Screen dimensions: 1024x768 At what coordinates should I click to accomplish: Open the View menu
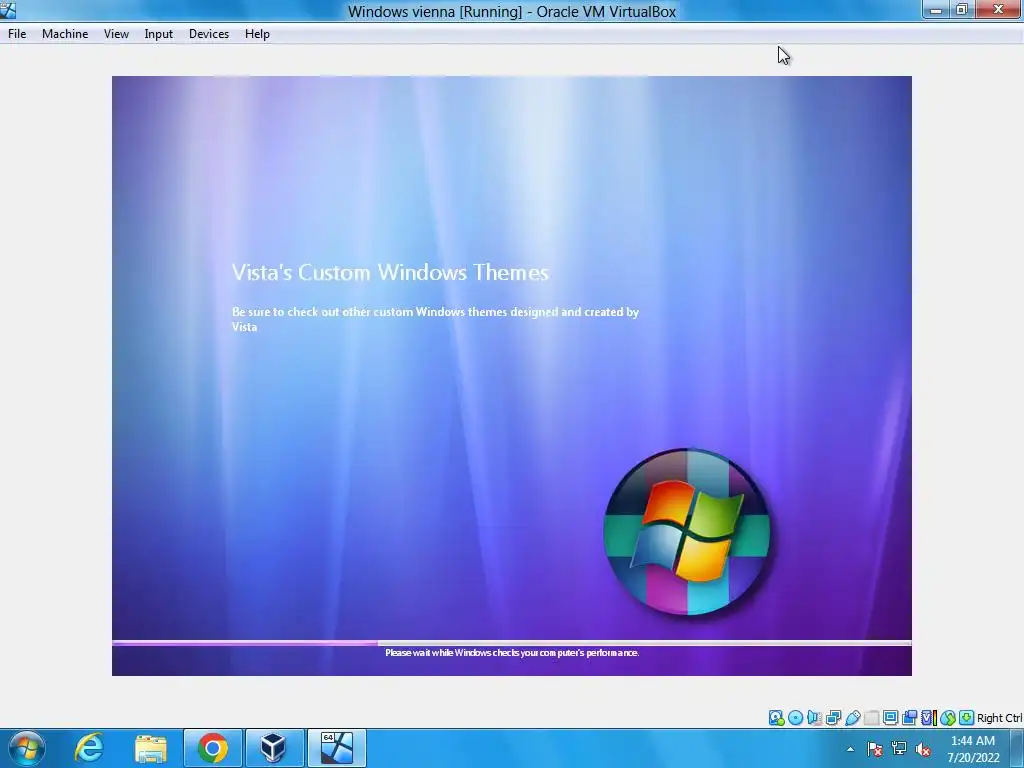[x=116, y=34]
